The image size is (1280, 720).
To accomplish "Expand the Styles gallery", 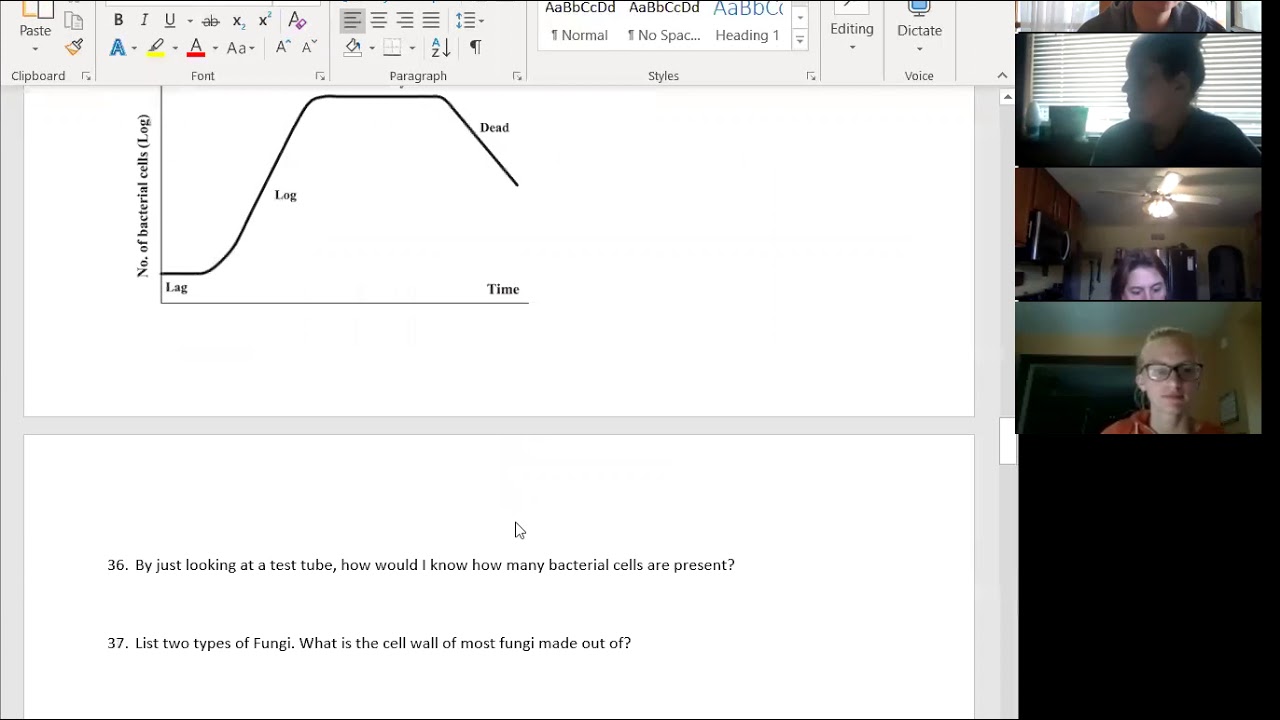I will click(x=800, y=40).
